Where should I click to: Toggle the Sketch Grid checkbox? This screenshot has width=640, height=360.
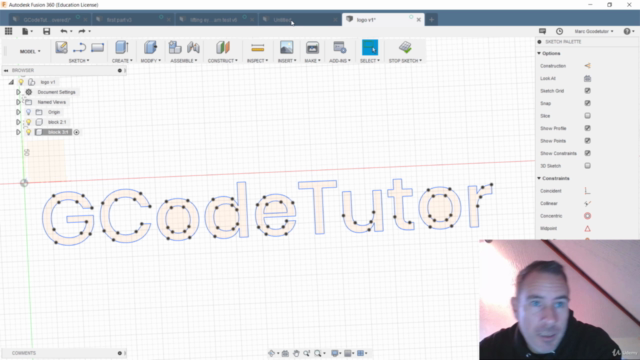click(587, 91)
